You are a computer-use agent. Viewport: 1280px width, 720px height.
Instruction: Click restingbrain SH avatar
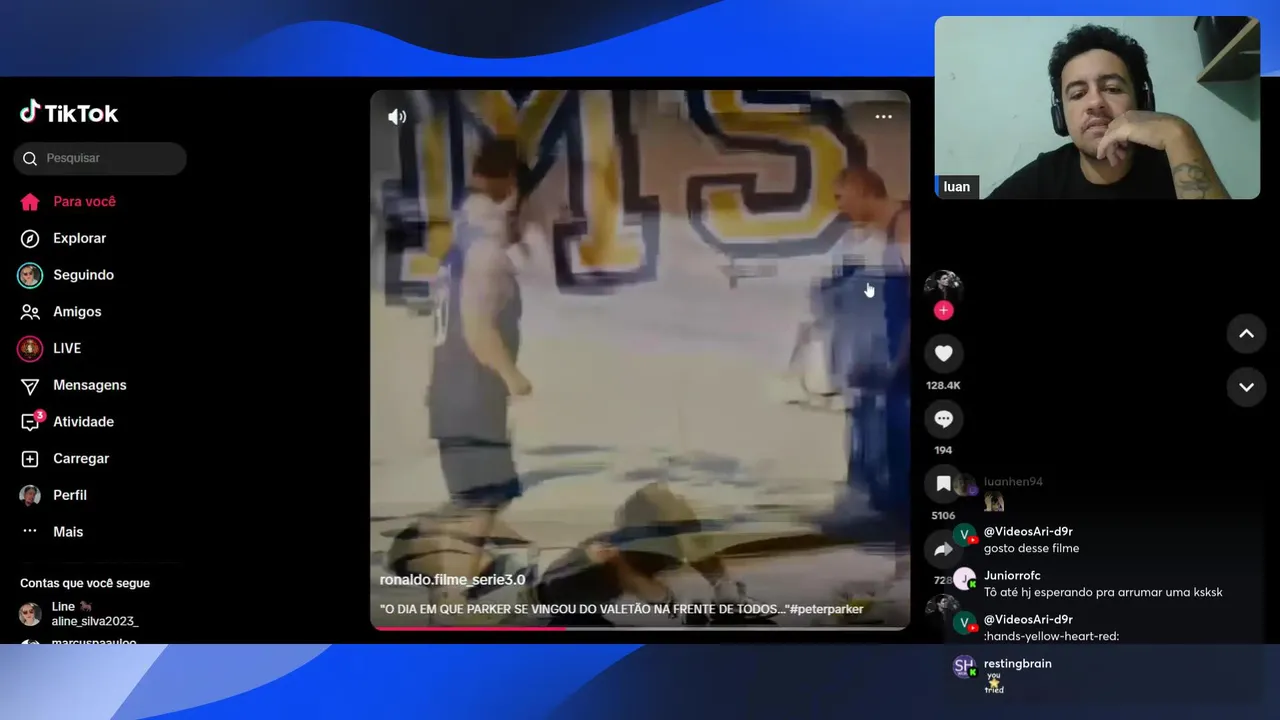[x=964, y=666]
